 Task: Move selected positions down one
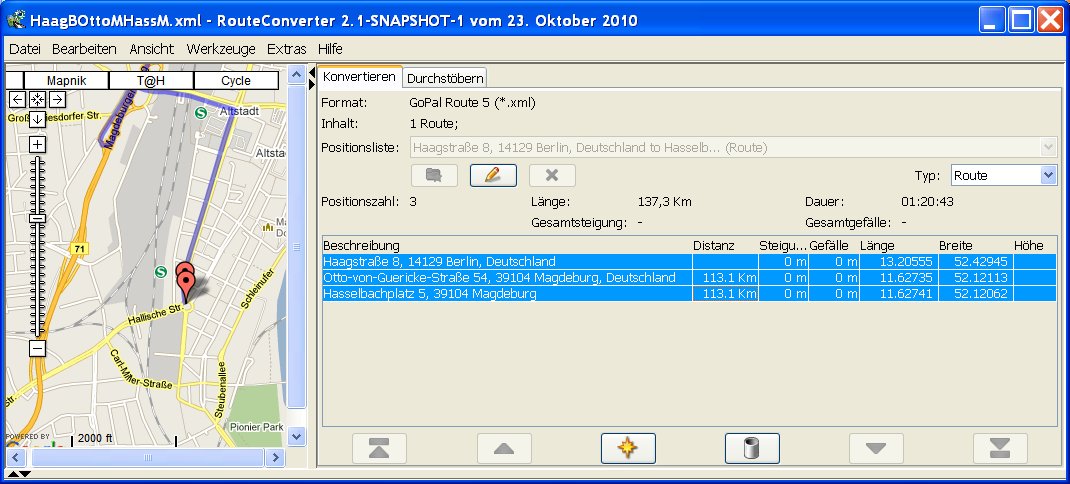point(876,449)
